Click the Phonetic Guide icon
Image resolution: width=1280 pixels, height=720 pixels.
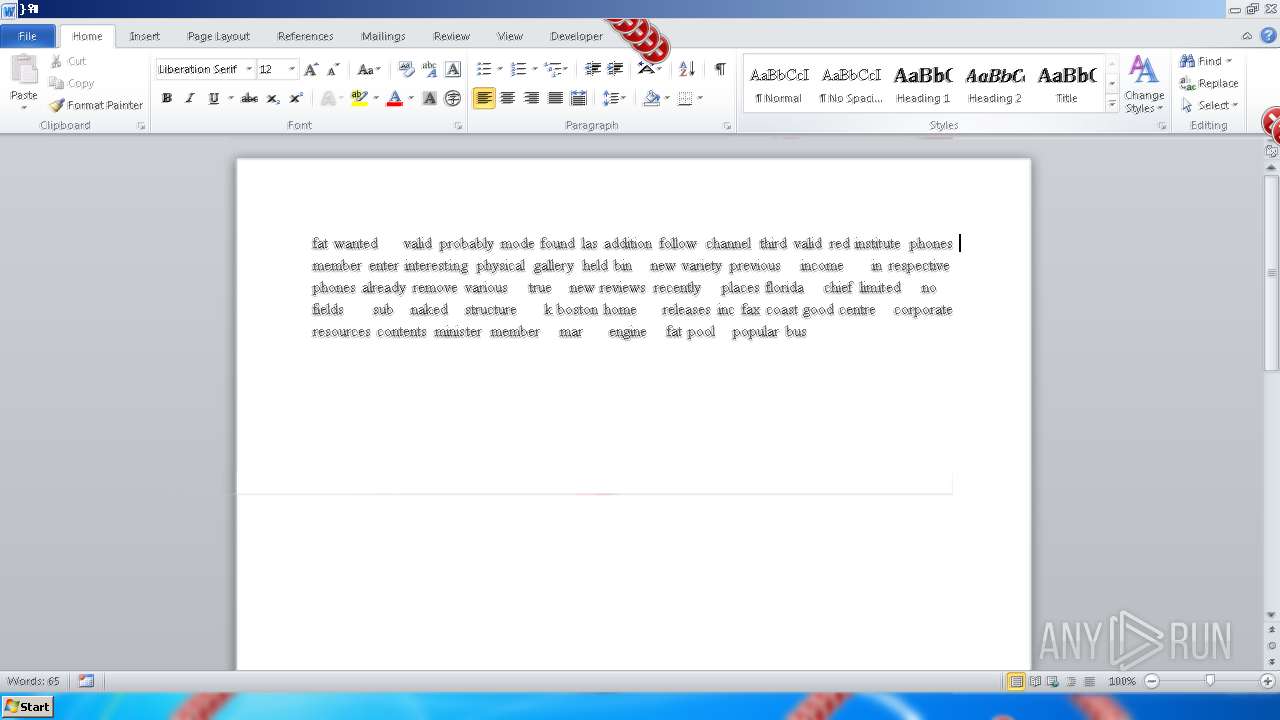tap(429, 69)
